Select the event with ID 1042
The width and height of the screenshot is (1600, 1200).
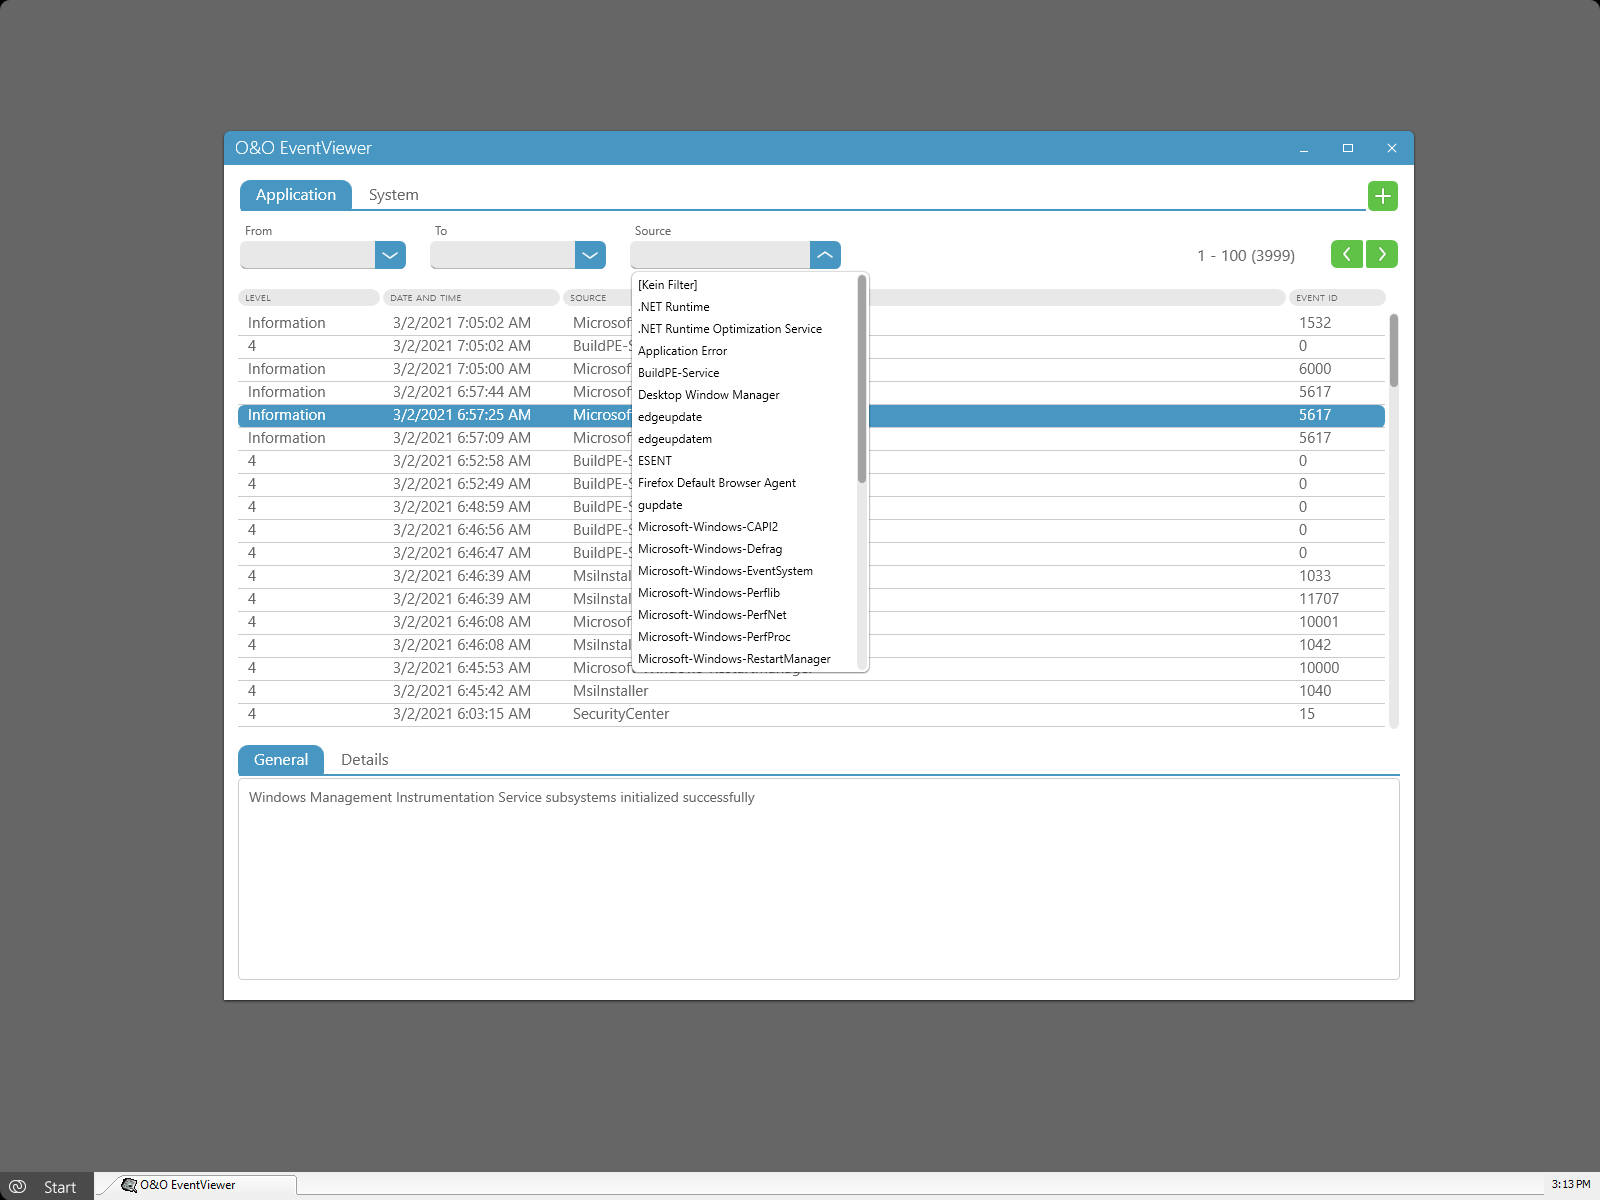click(811, 645)
